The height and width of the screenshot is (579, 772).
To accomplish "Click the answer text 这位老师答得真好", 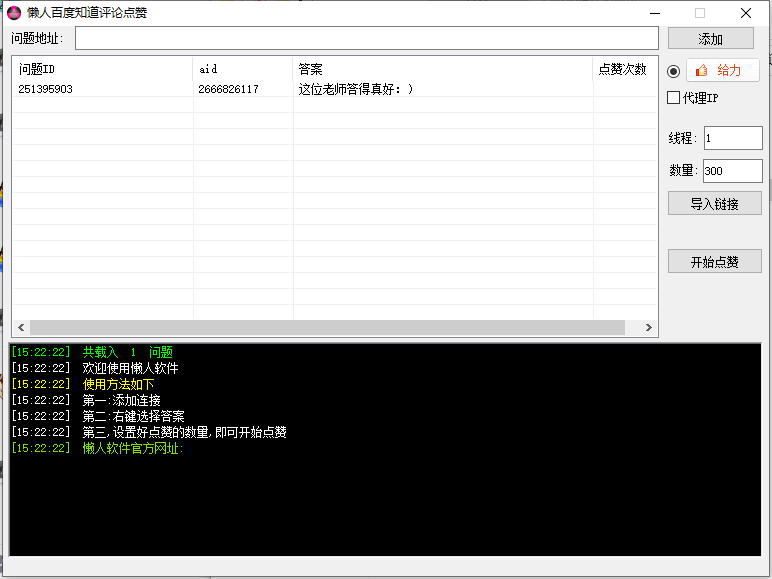I will click(355, 89).
